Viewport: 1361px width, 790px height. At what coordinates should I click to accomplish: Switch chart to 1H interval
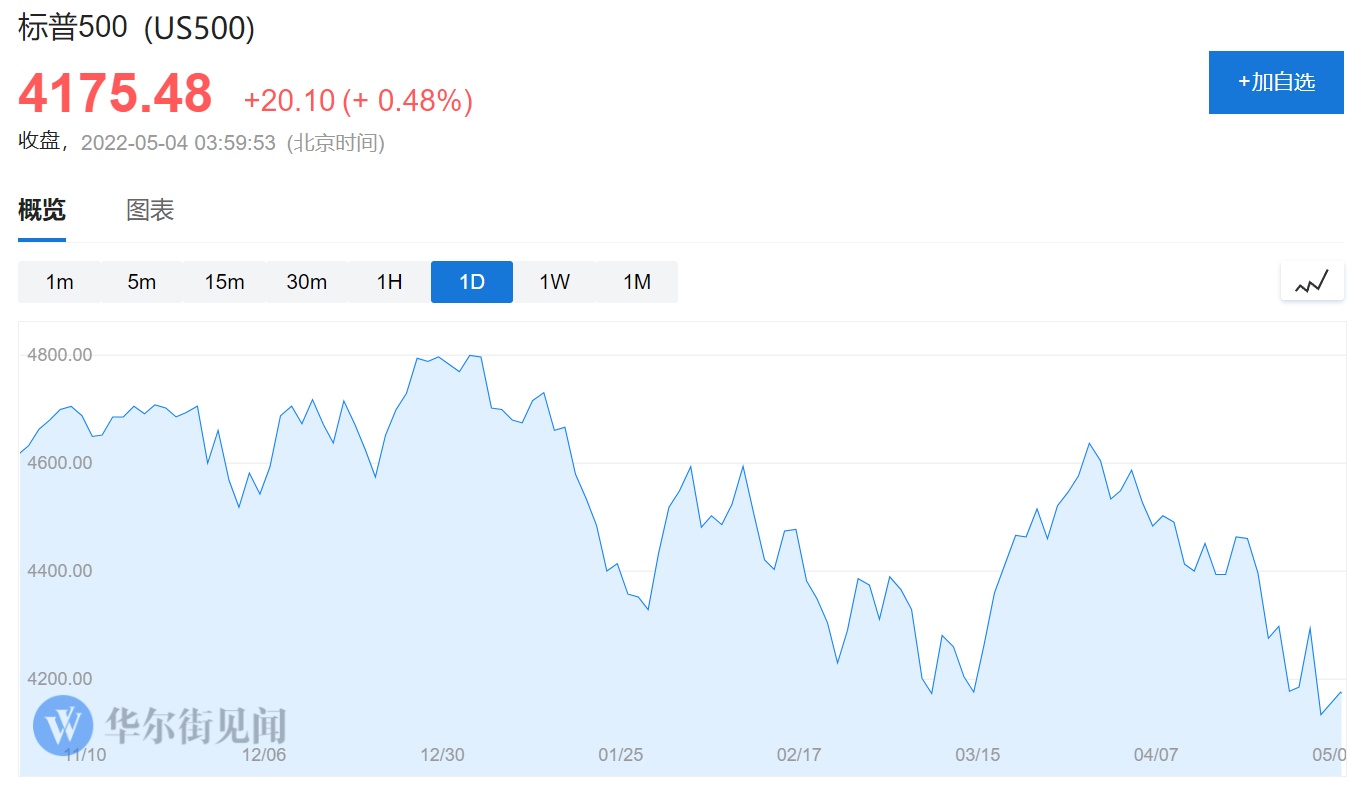pyautogui.click(x=389, y=282)
